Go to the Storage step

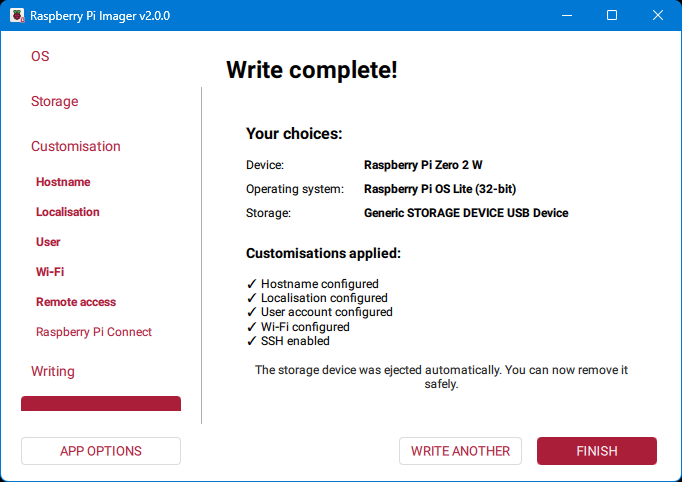(54, 102)
